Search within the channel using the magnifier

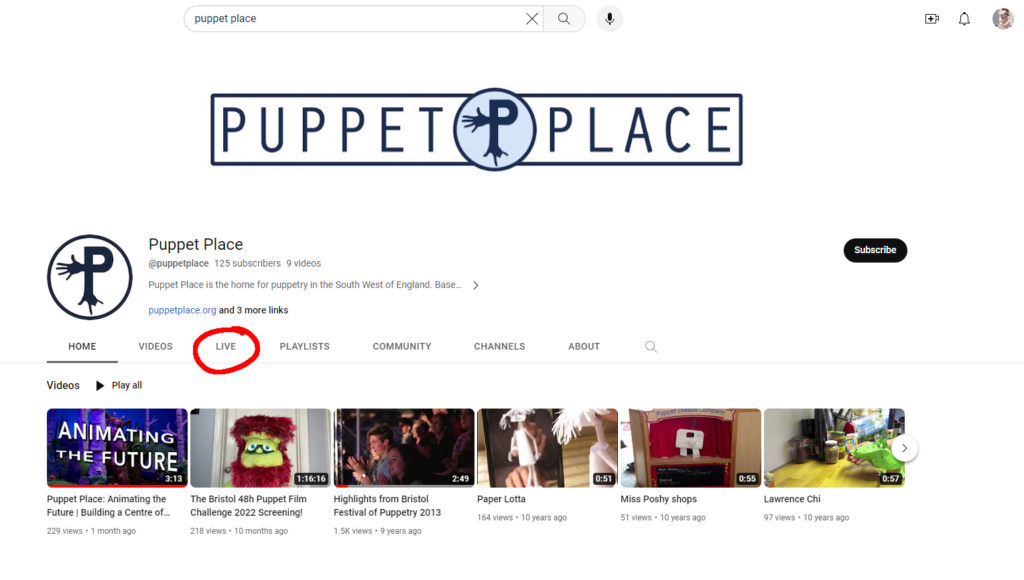651,347
